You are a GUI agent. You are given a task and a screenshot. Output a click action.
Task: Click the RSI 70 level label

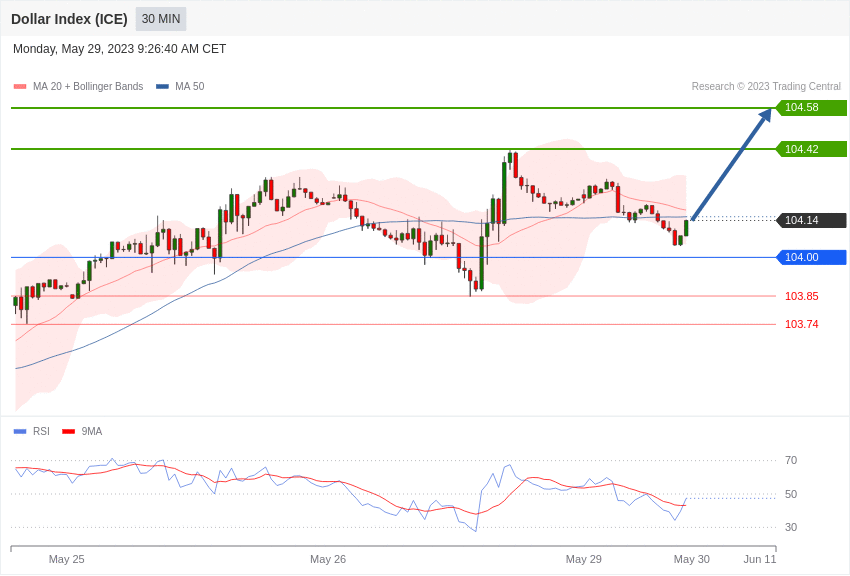791,461
